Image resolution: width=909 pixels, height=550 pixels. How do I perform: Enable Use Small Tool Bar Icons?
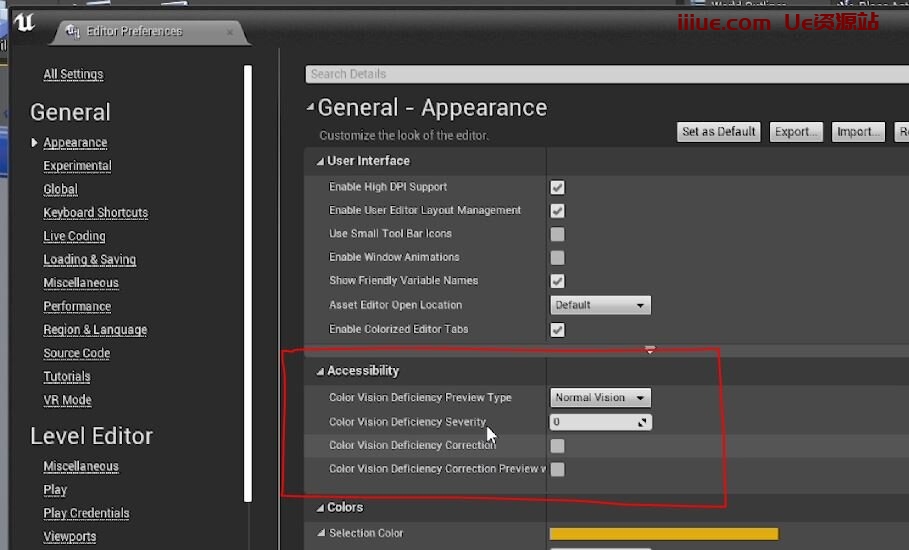[557, 234]
